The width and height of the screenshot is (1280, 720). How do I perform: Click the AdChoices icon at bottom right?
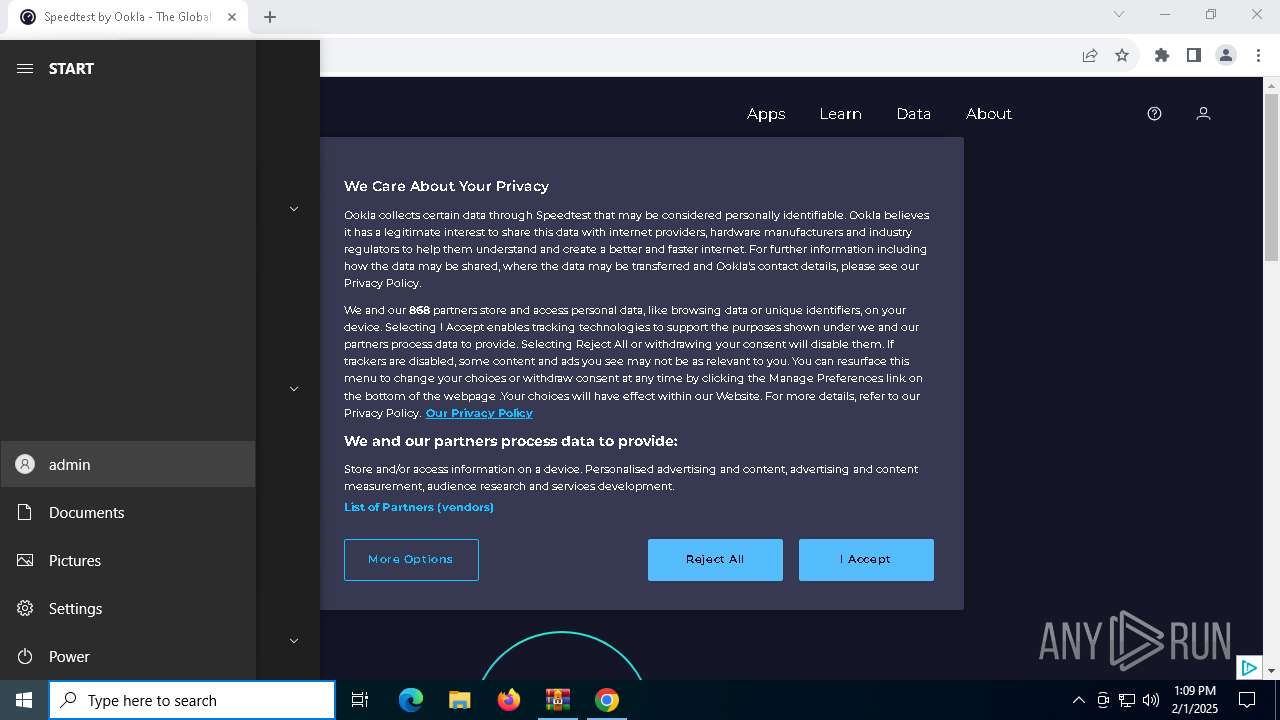coord(1249,668)
